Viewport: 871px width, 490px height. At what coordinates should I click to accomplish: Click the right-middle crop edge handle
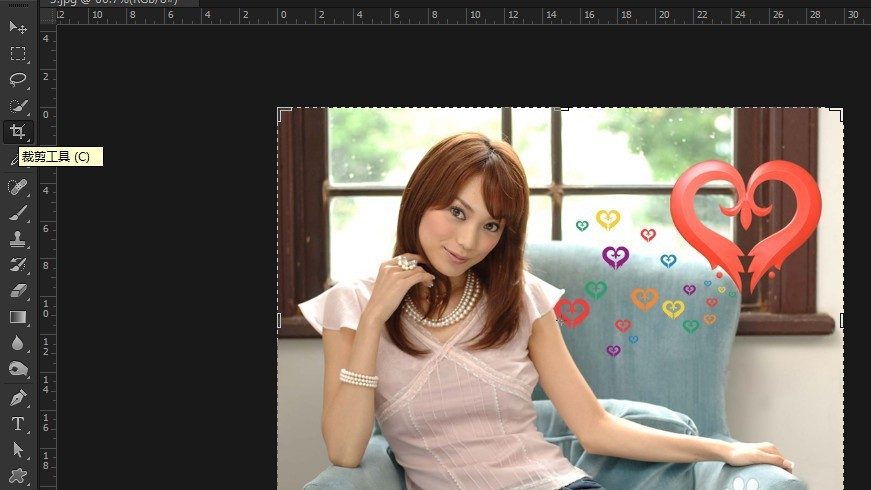(x=842, y=321)
